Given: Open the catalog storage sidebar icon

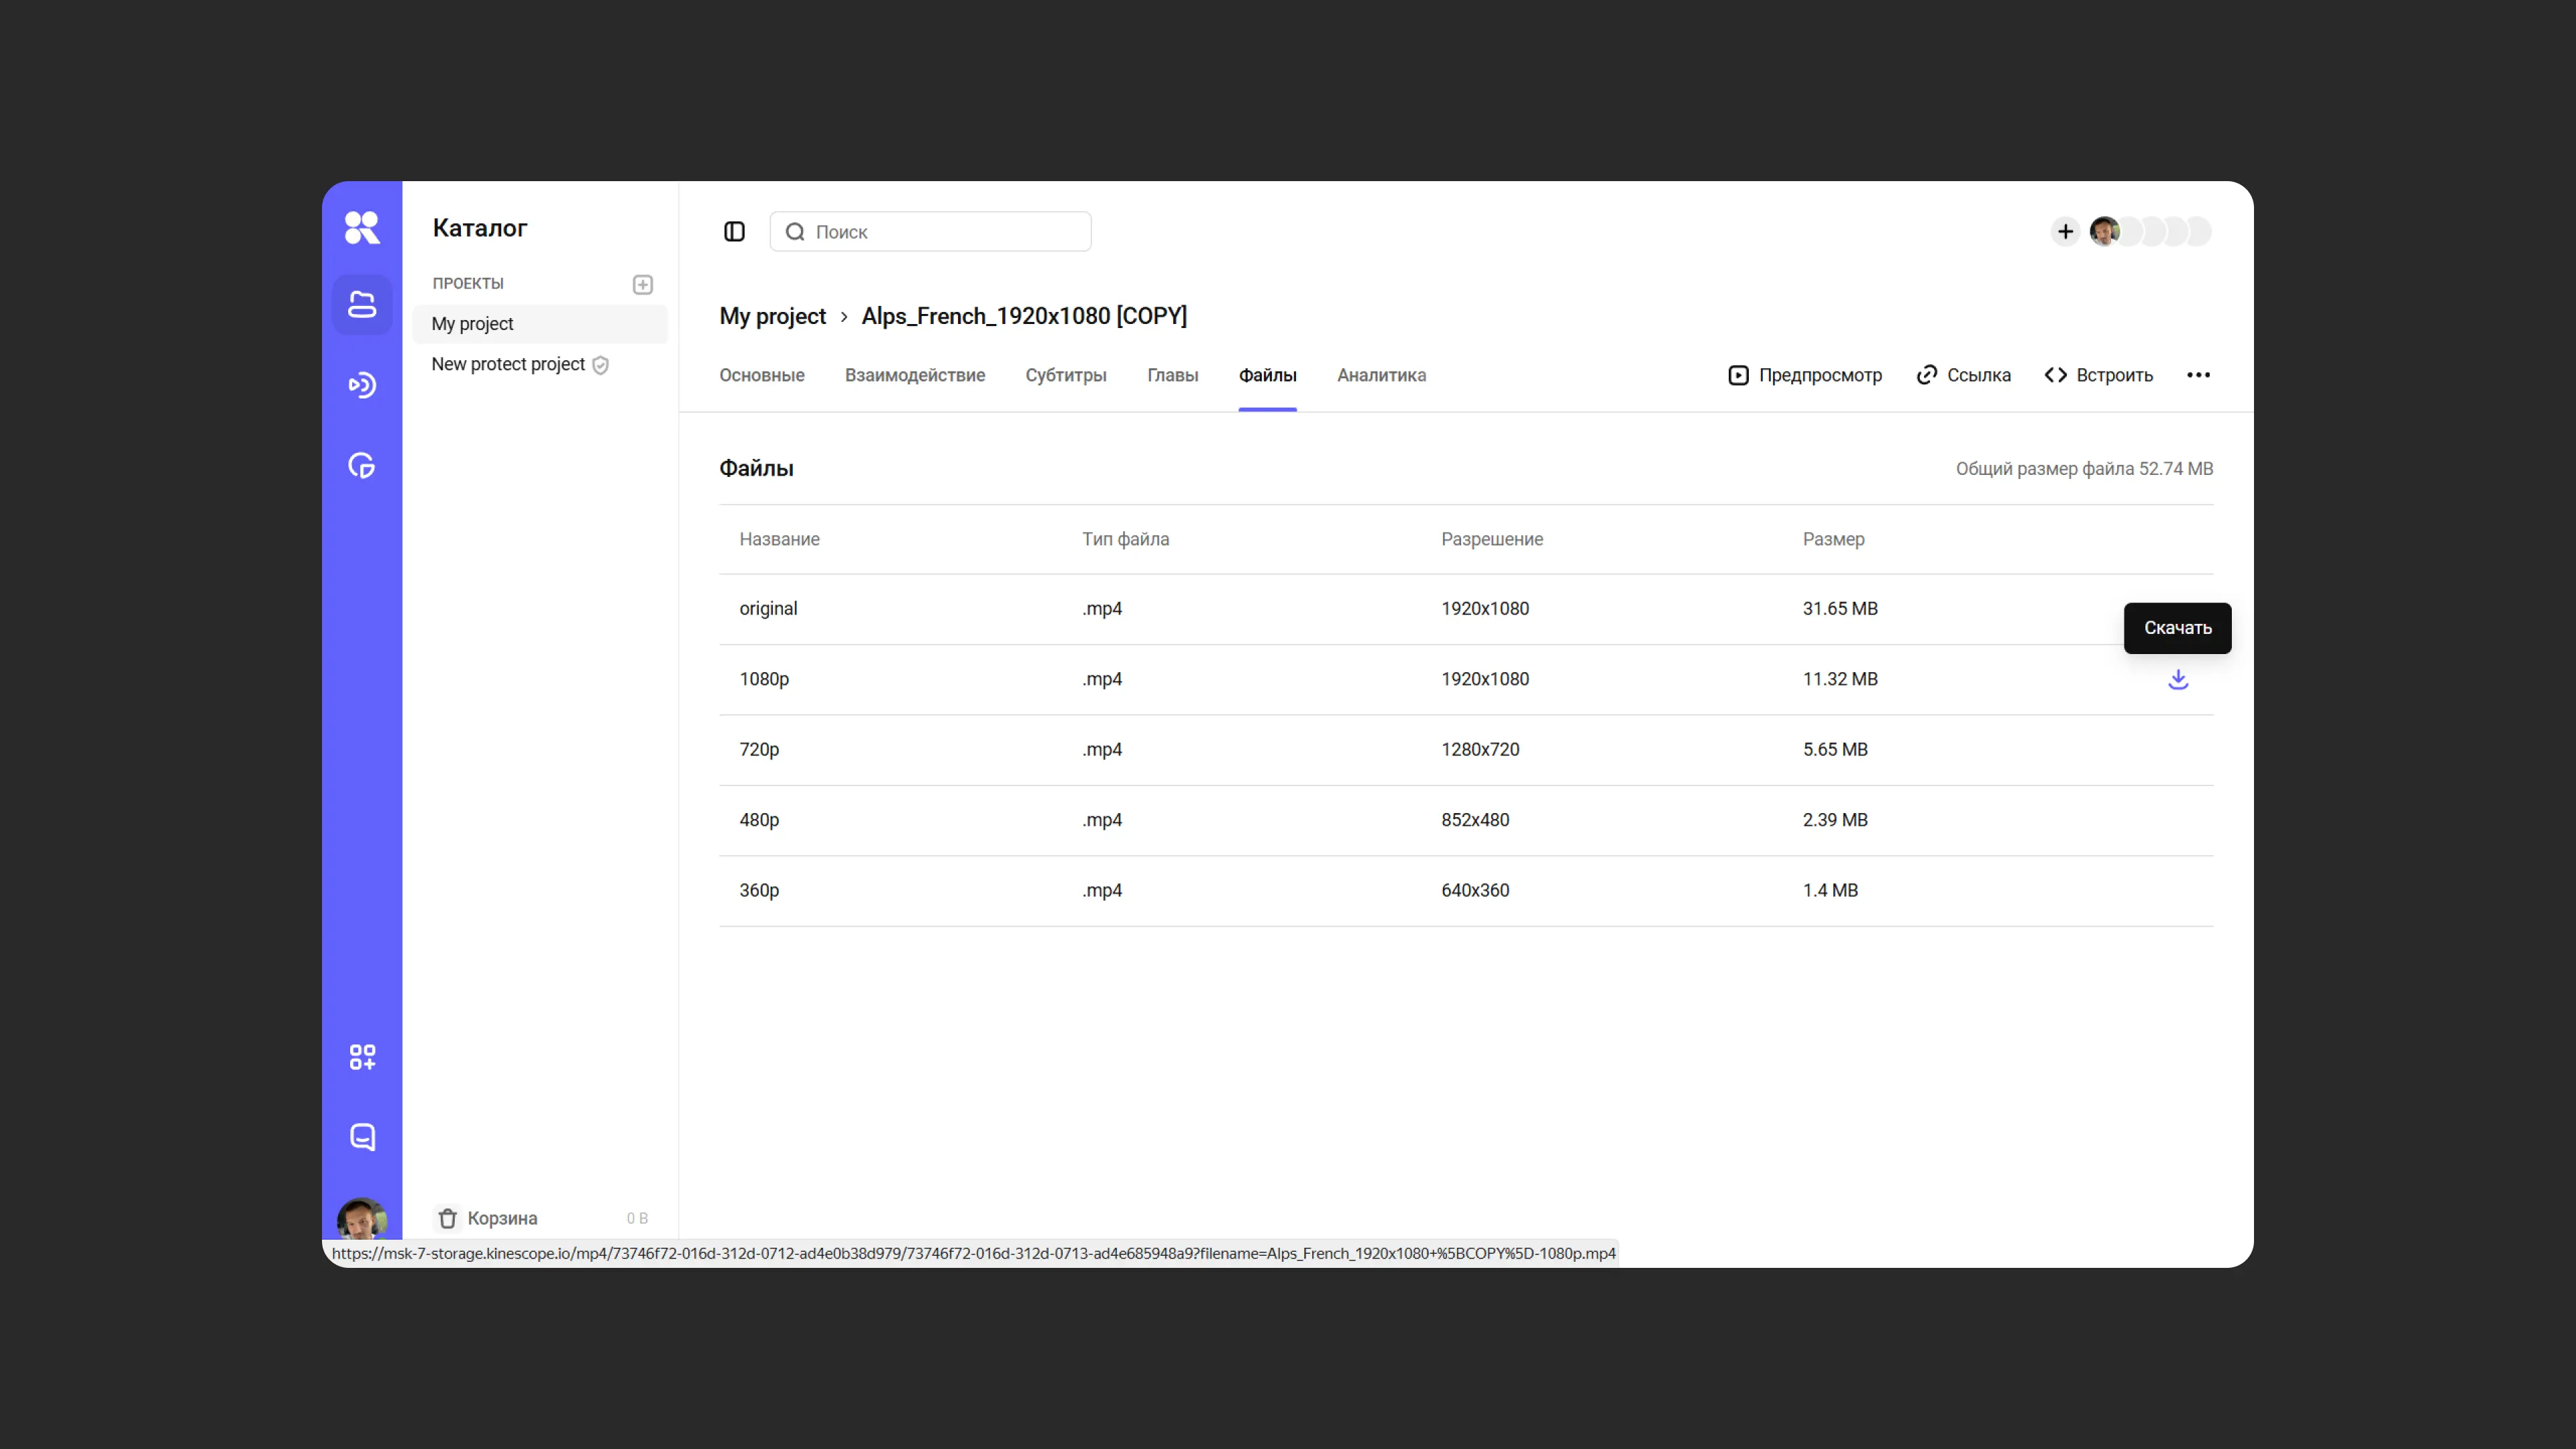Looking at the screenshot, I should [x=361, y=305].
